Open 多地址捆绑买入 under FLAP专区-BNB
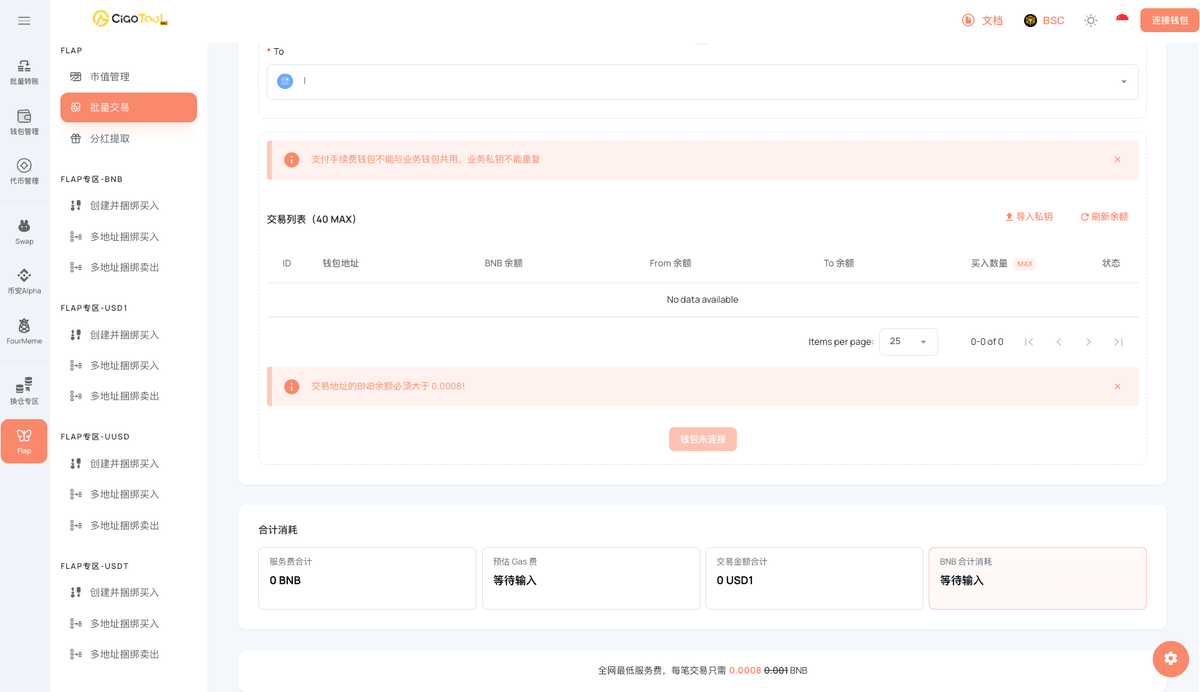The width and height of the screenshot is (1200, 692). pos(128,237)
